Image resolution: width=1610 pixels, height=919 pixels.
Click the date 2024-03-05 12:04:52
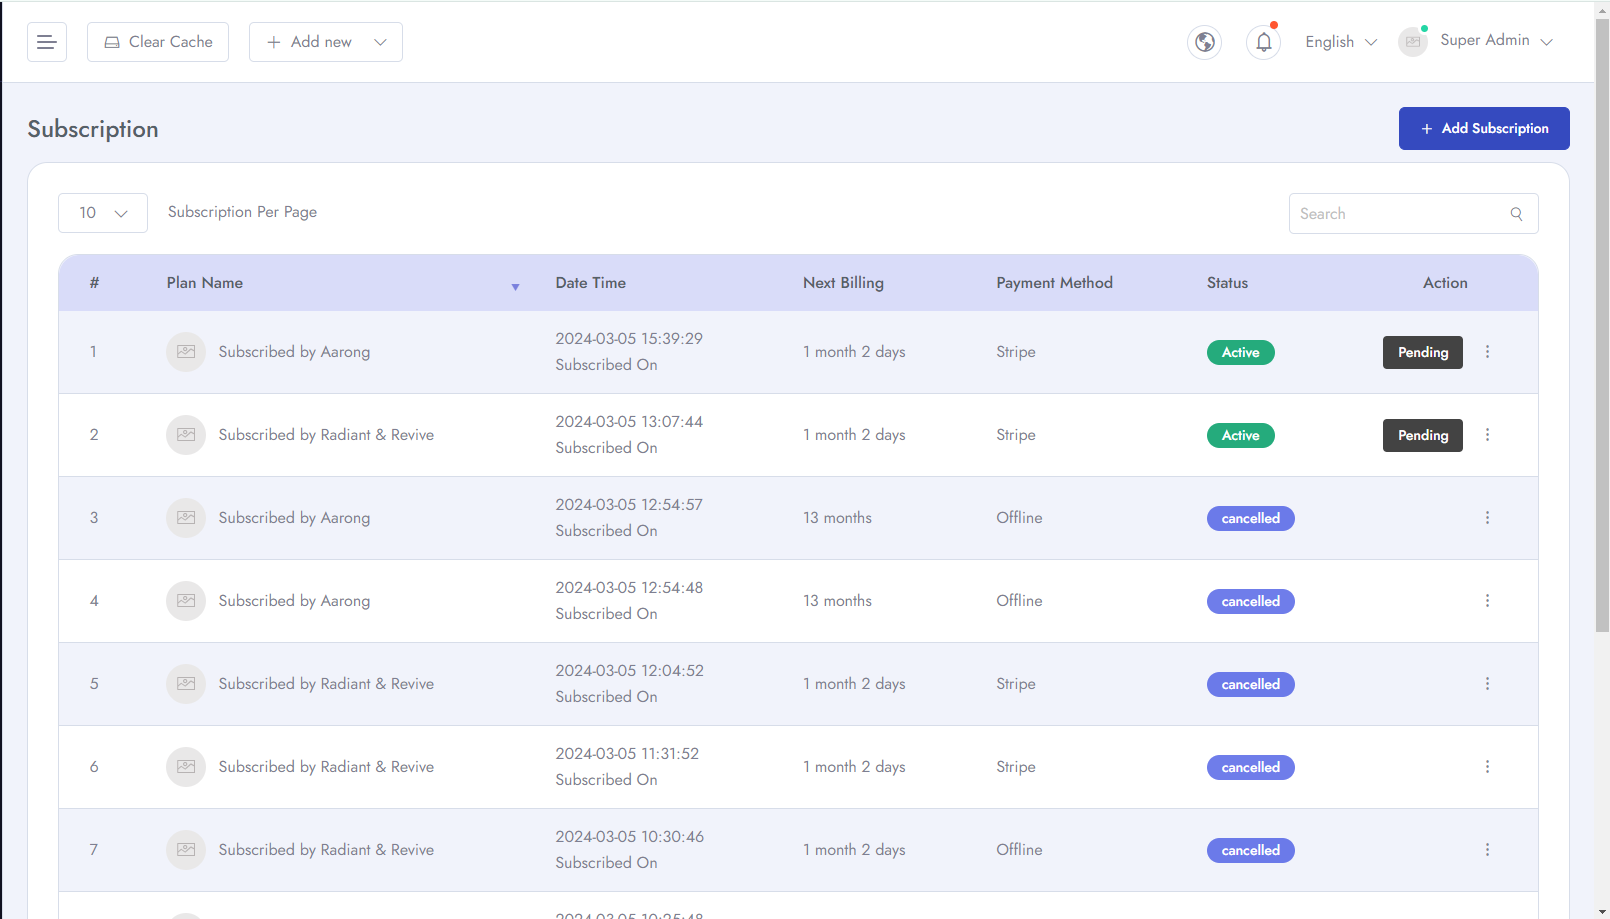(x=629, y=671)
